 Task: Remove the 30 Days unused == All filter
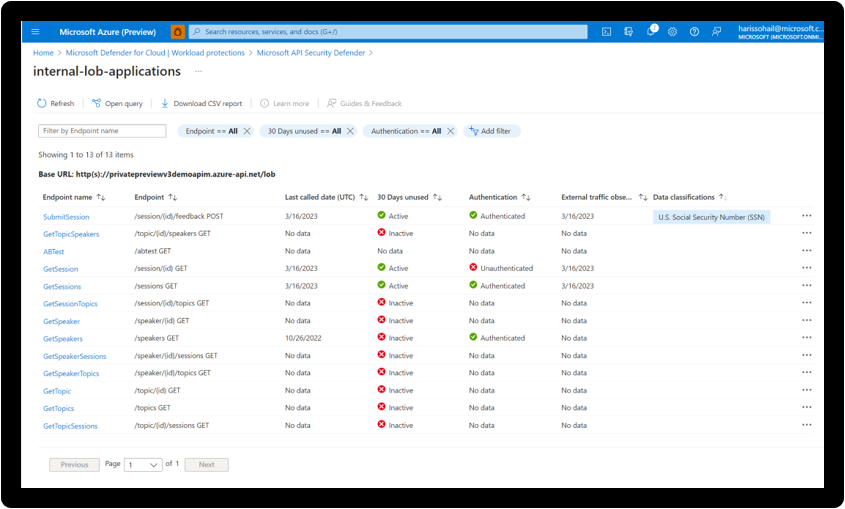(350, 131)
